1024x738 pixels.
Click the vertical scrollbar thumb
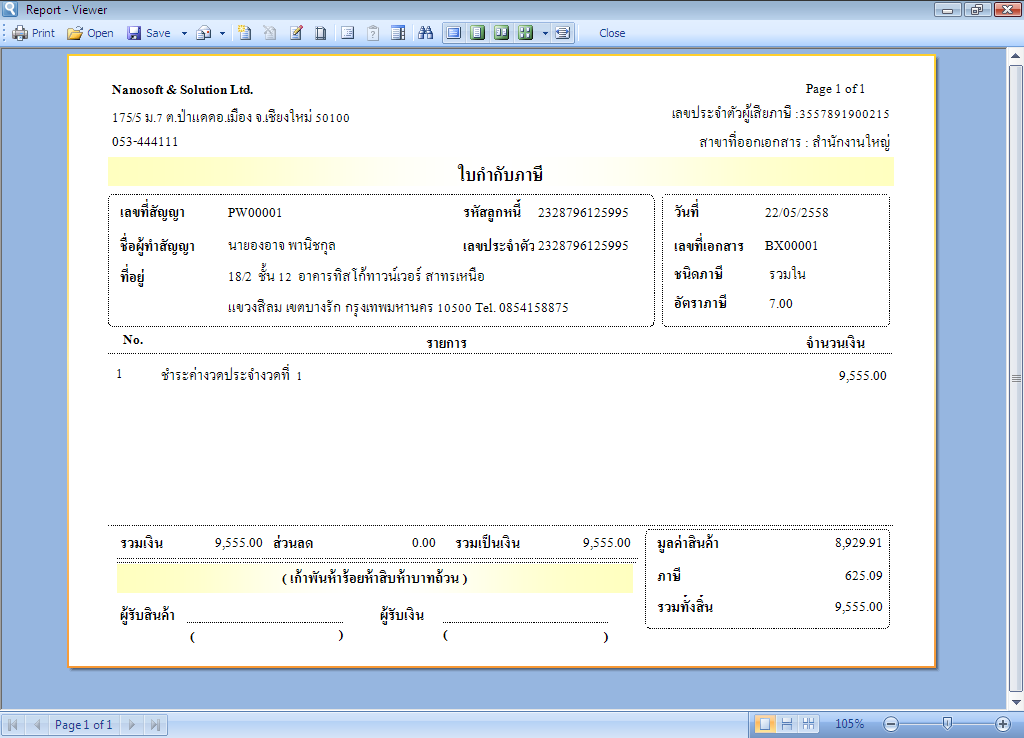point(1016,378)
